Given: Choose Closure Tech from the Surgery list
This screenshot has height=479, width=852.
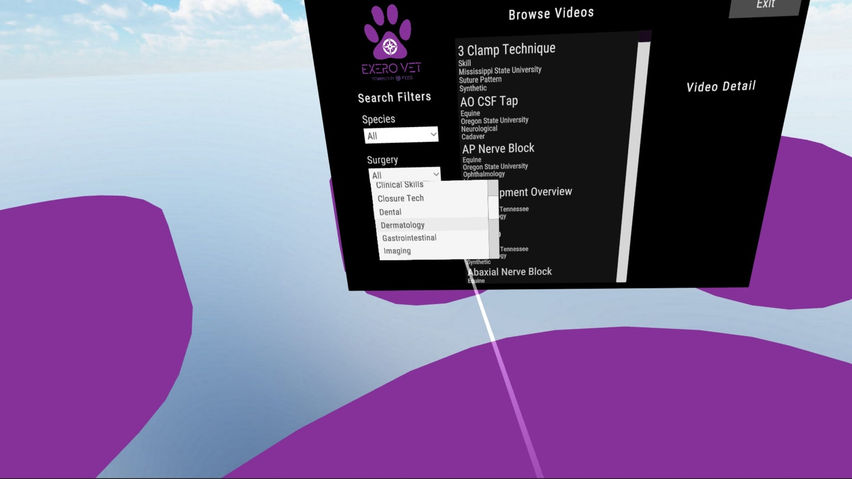Looking at the screenshot, I should pyautogui.click(x=400, y=198).
